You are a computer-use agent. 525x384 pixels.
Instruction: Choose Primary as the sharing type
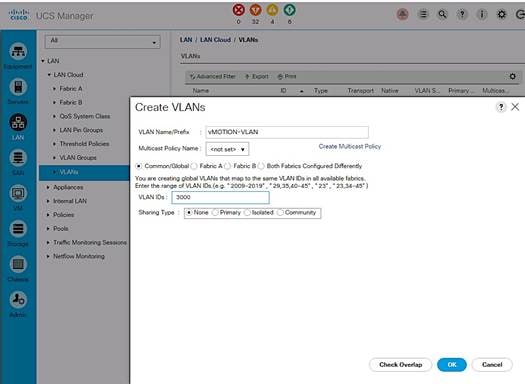pyautogui.click(x=215, y=213)
